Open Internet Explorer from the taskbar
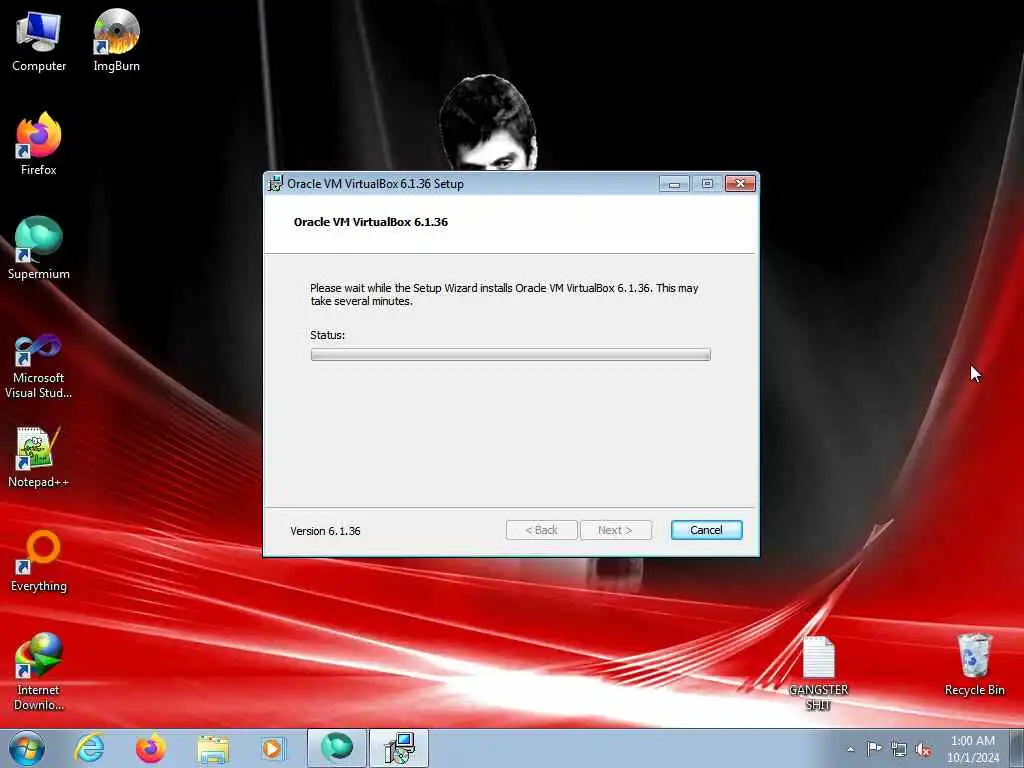 tap(89, 748)
